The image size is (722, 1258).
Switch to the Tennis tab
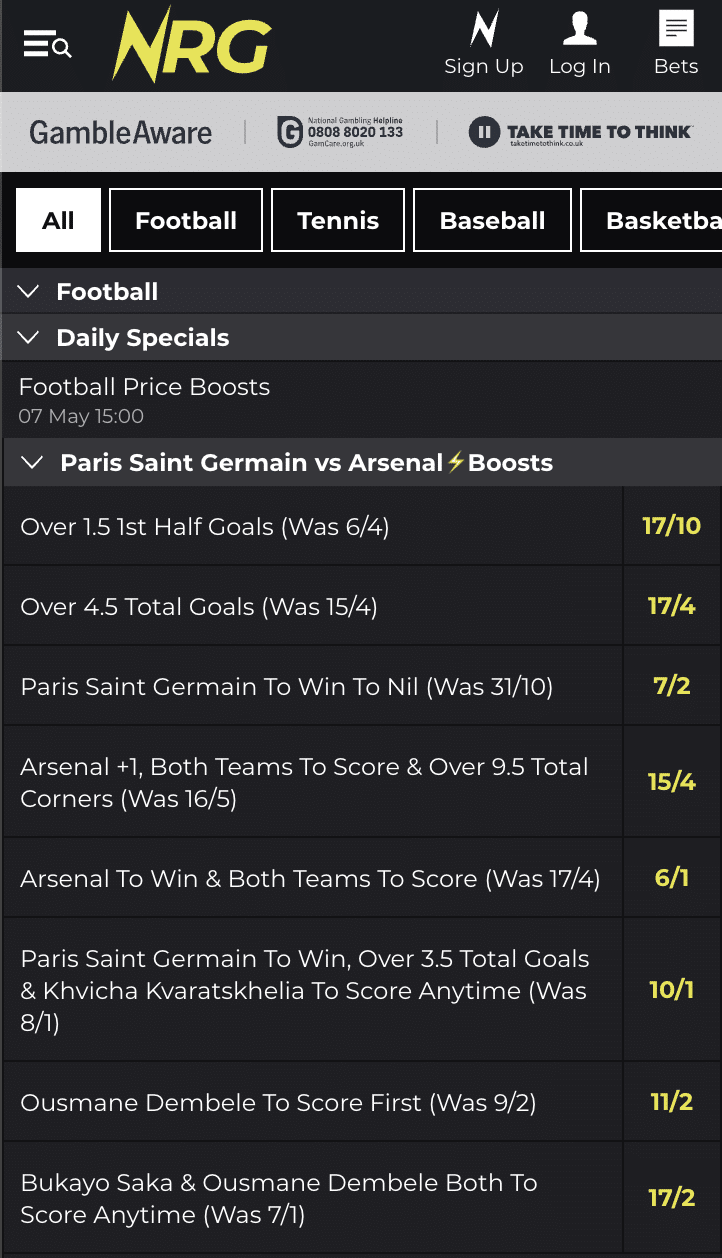[338, 220]
